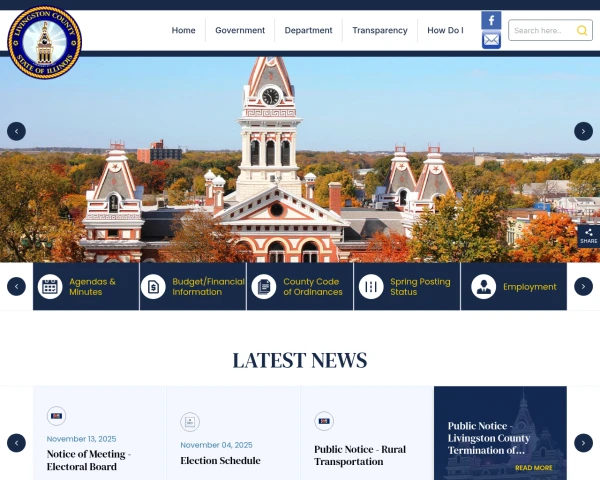This screenshot has height=480, width=600.
Task: Open Agendas & Minutes link
Action: click(92, 287)
